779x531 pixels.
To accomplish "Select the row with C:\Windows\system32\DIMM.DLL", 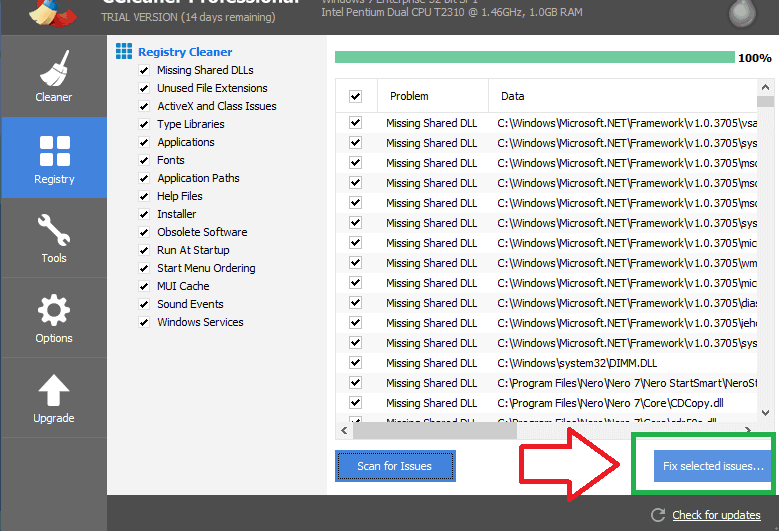I will click(x=546, y=363).
